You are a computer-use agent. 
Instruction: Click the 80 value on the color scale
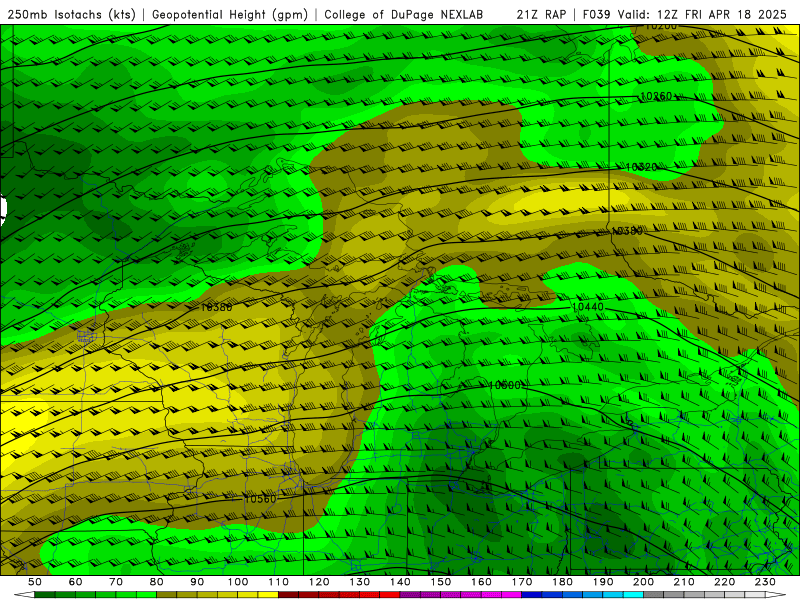156,582
